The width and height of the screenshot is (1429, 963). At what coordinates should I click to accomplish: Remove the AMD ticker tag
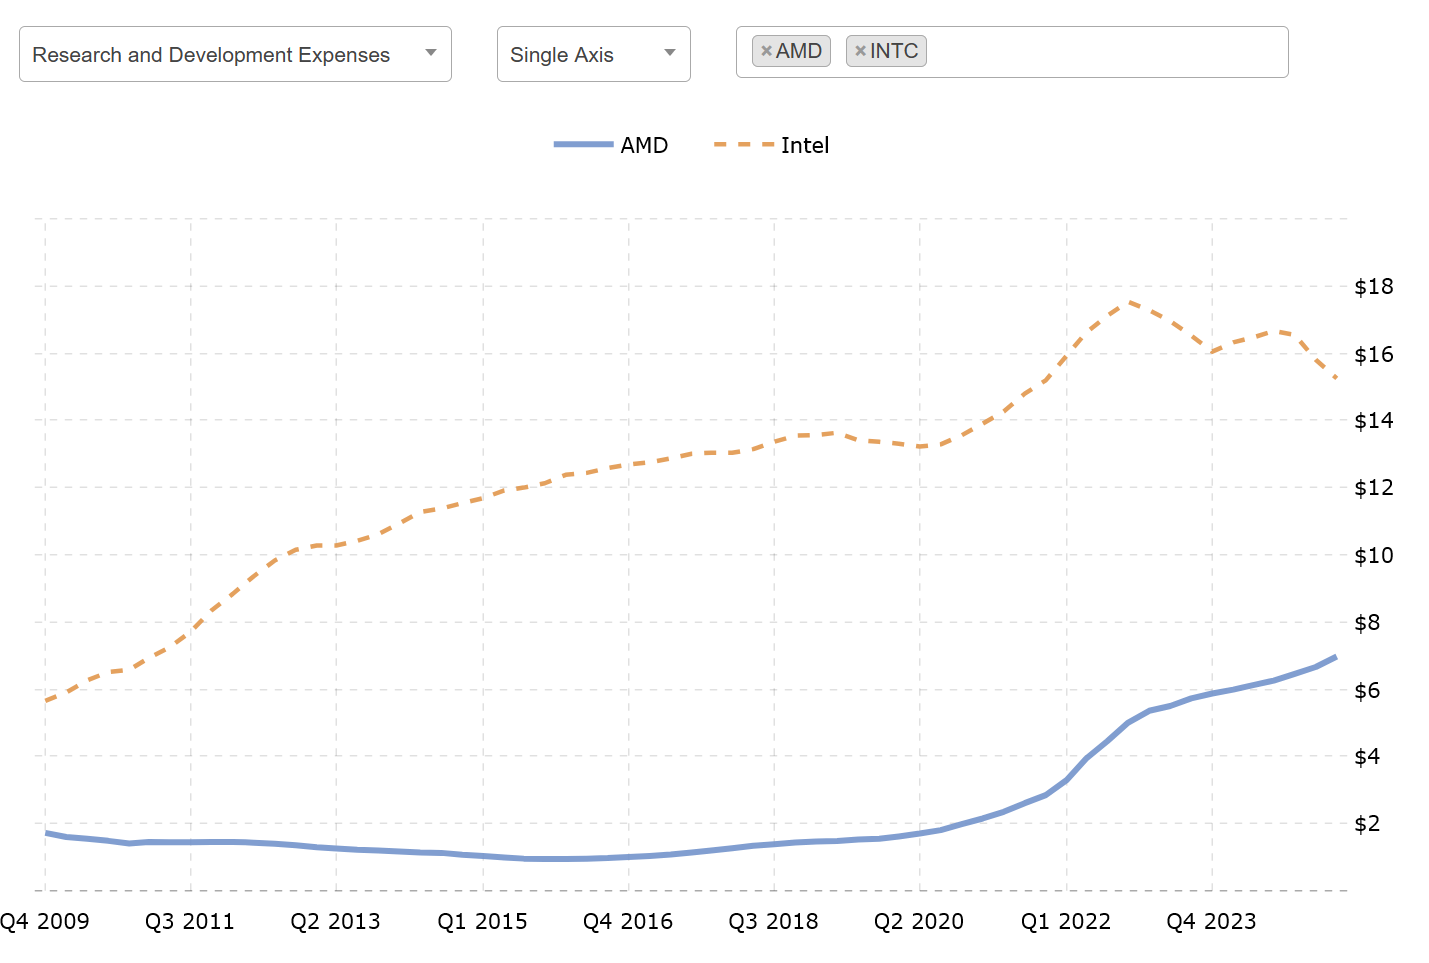tap(766, 51)
